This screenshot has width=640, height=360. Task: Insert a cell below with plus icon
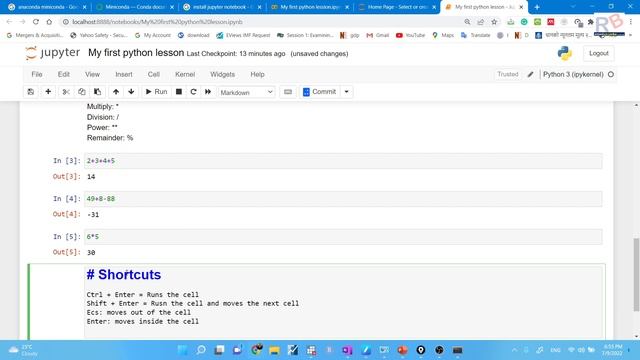48,92
